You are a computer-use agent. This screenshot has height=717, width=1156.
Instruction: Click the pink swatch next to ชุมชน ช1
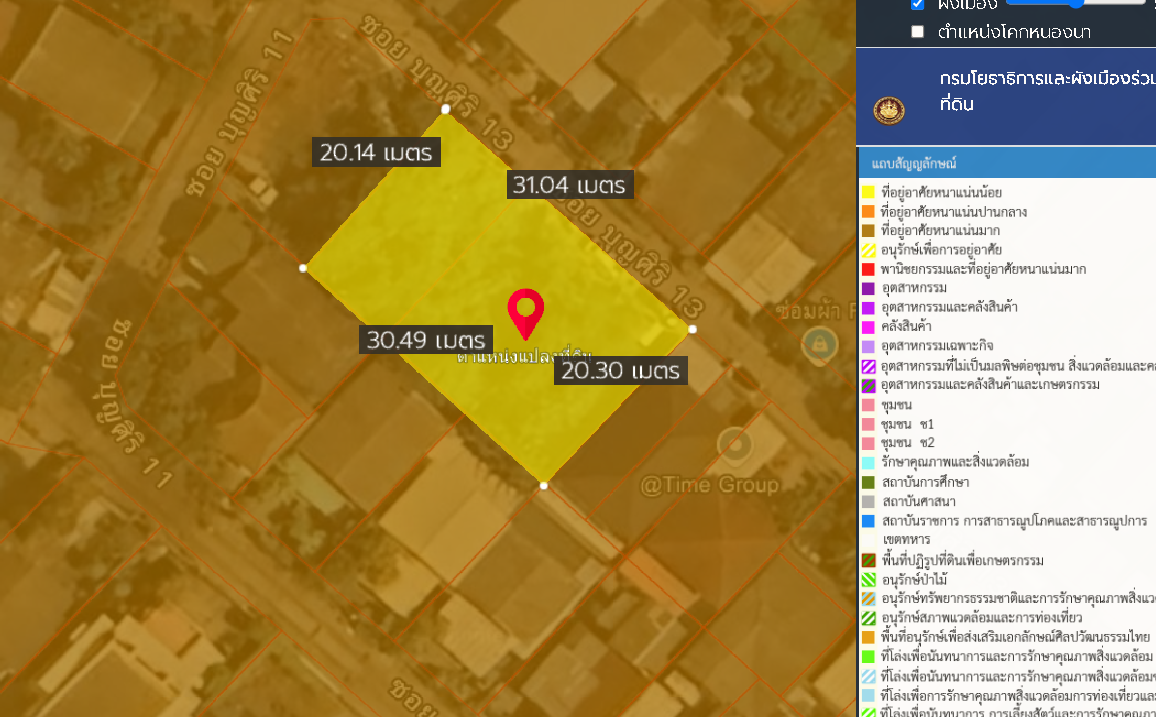click(868, 424)
